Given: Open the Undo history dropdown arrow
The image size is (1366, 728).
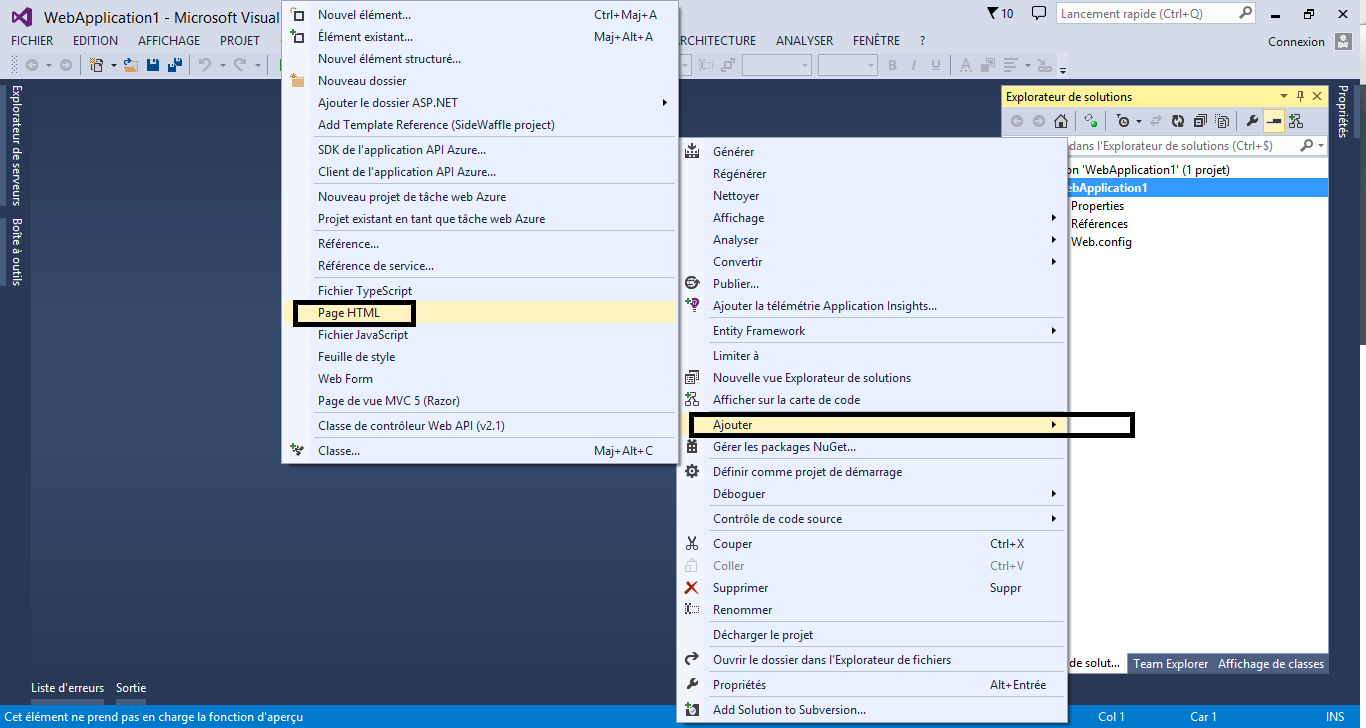Looking at the screenshot, I should coord(221,65).
